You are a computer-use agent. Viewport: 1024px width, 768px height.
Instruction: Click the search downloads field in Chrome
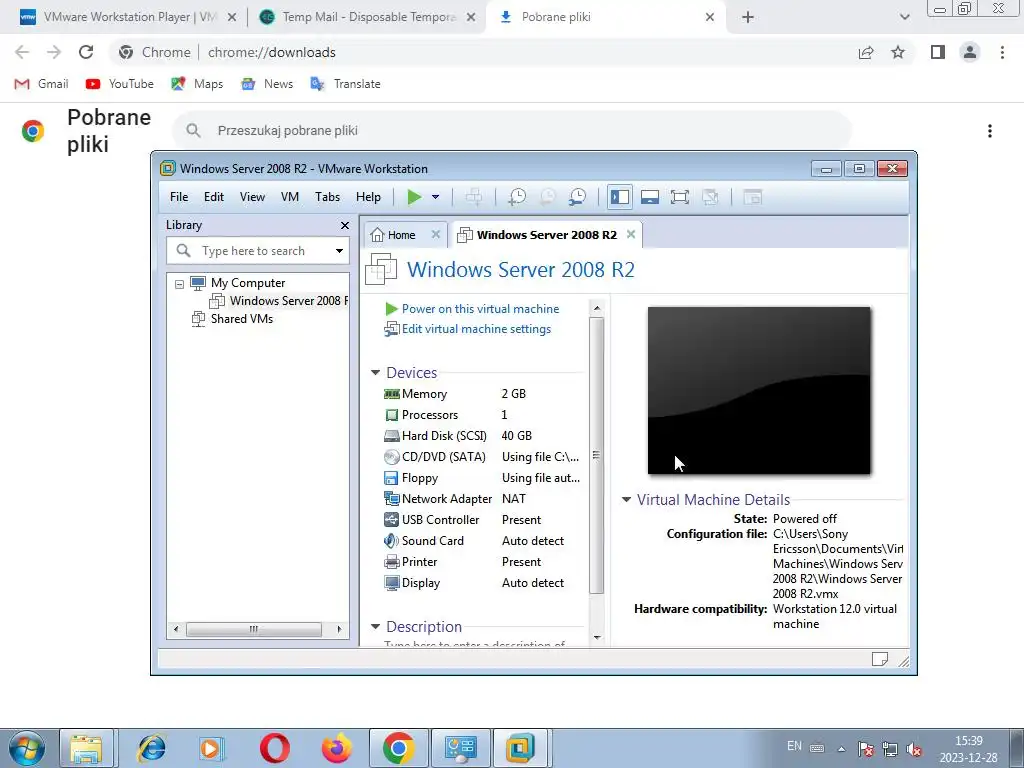tap(512, 131)
